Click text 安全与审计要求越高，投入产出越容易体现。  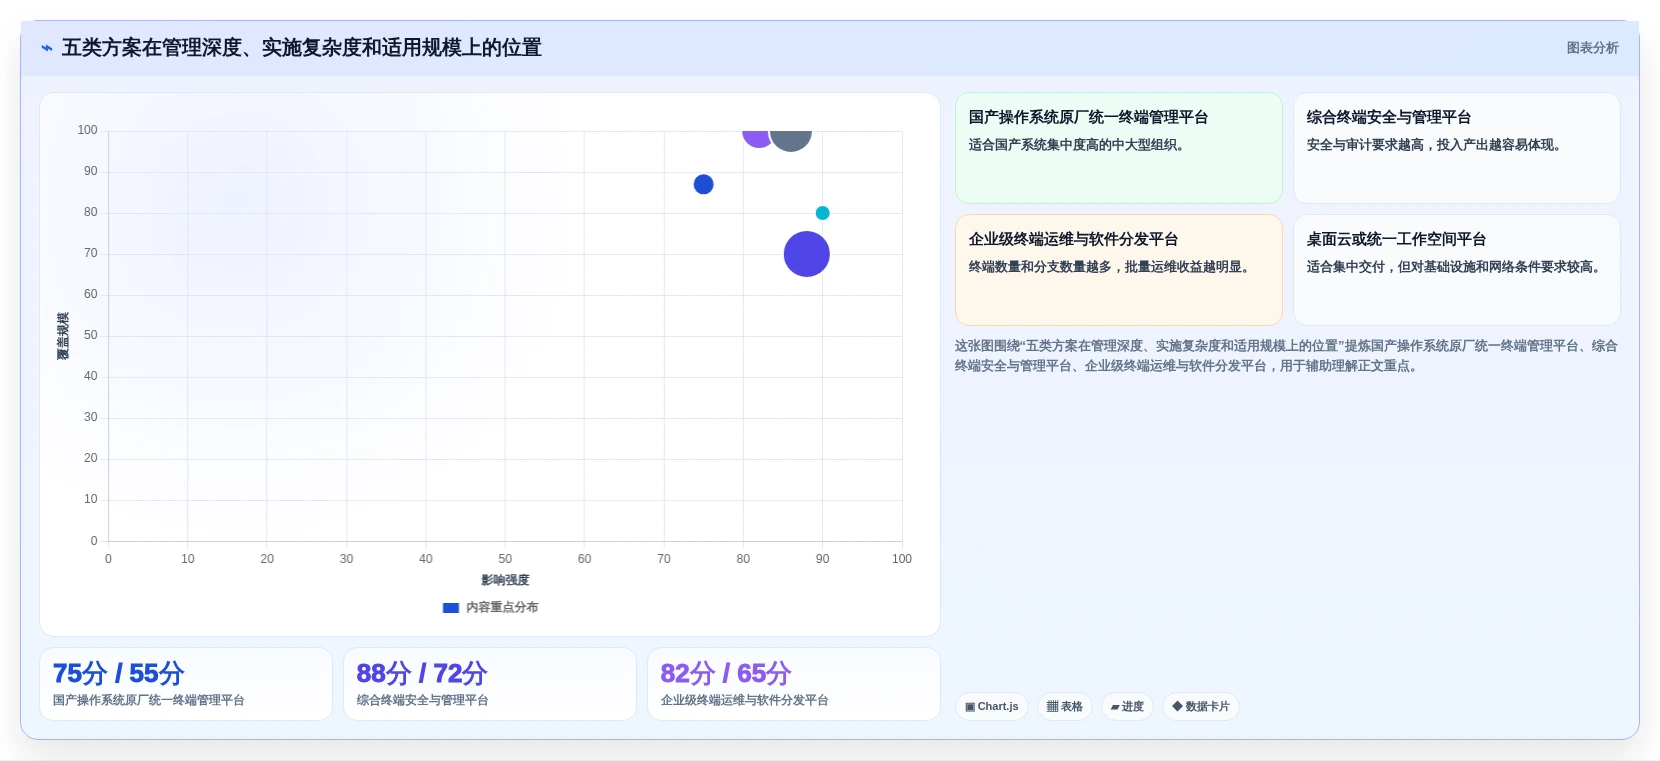1436,145
